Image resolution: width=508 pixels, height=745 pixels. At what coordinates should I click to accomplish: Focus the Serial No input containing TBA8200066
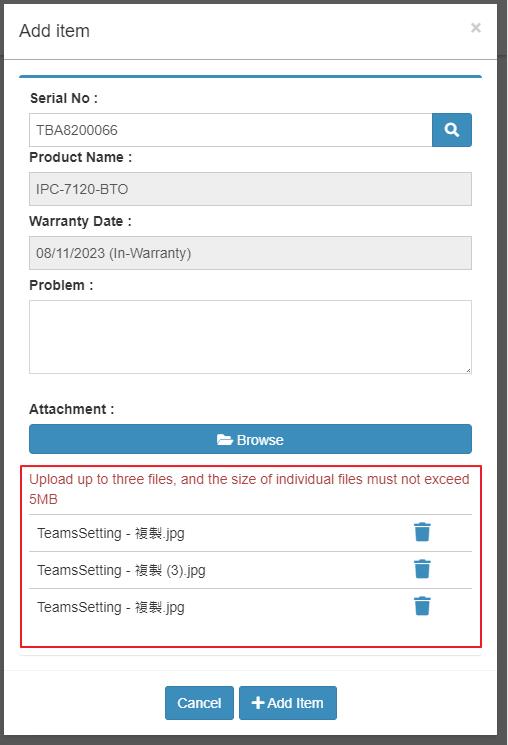pyautogui.click(x=230, y=130)
